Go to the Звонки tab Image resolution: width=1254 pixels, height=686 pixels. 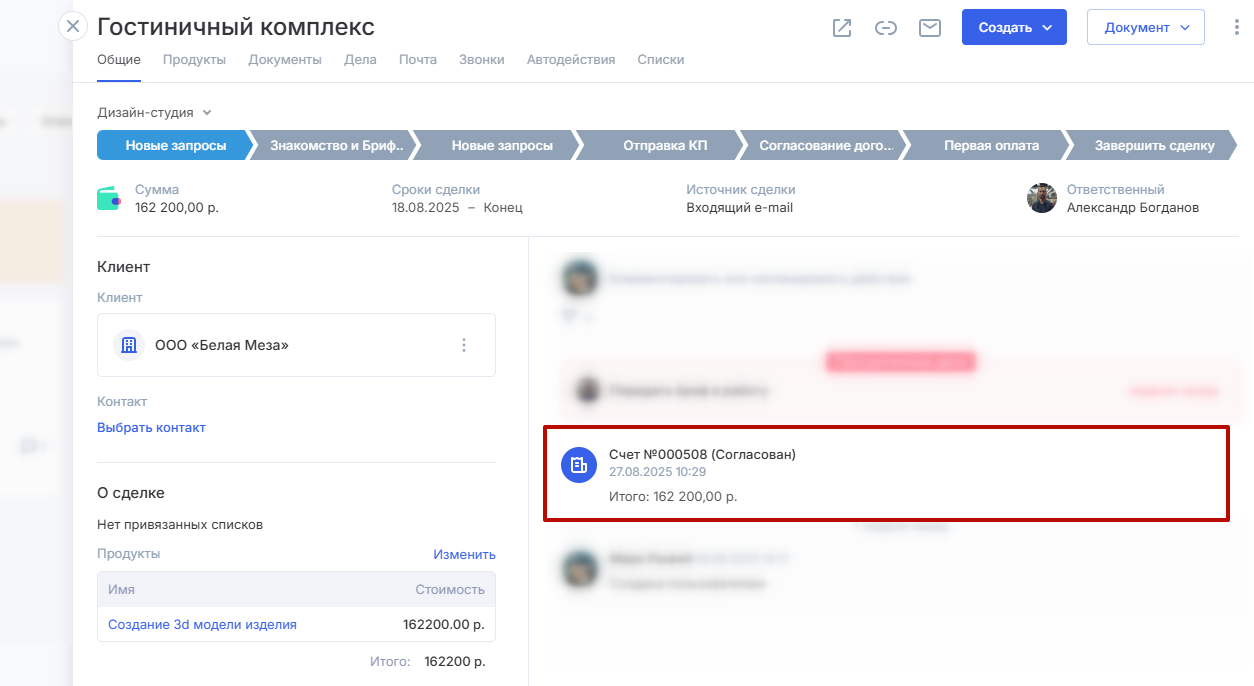(482, 60)
